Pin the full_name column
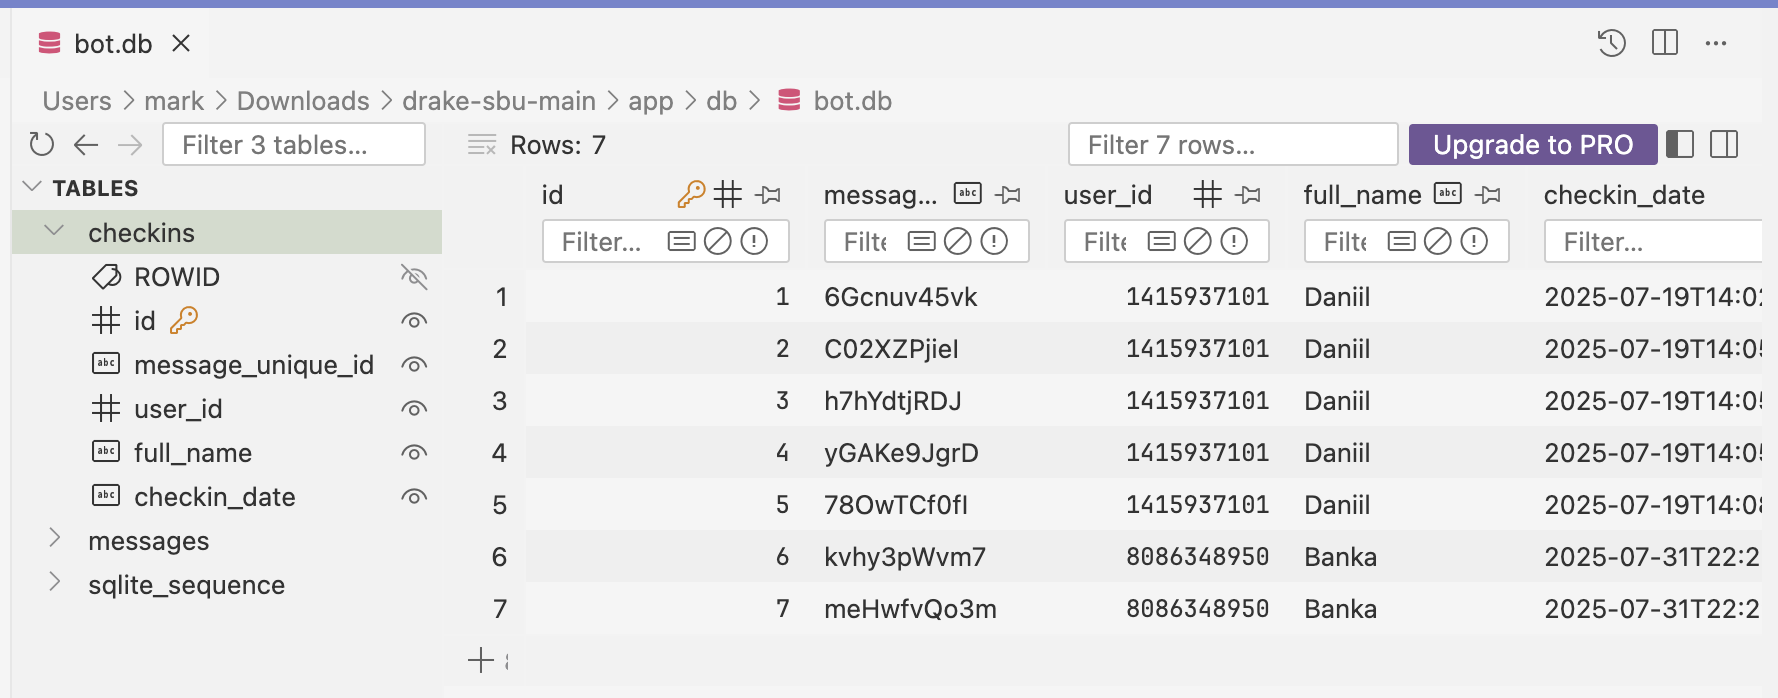Viewport: 1778px width, 698px height. point(1488,195)
